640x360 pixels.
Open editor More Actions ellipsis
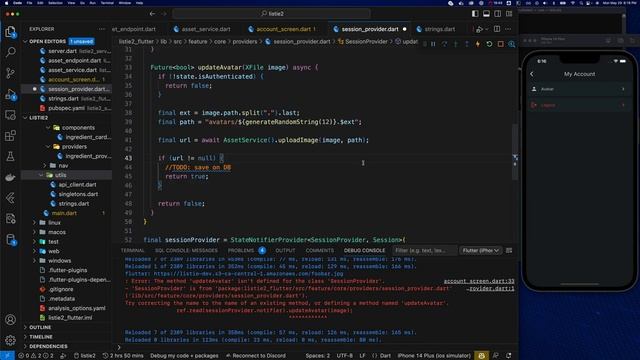pos(508,29)
